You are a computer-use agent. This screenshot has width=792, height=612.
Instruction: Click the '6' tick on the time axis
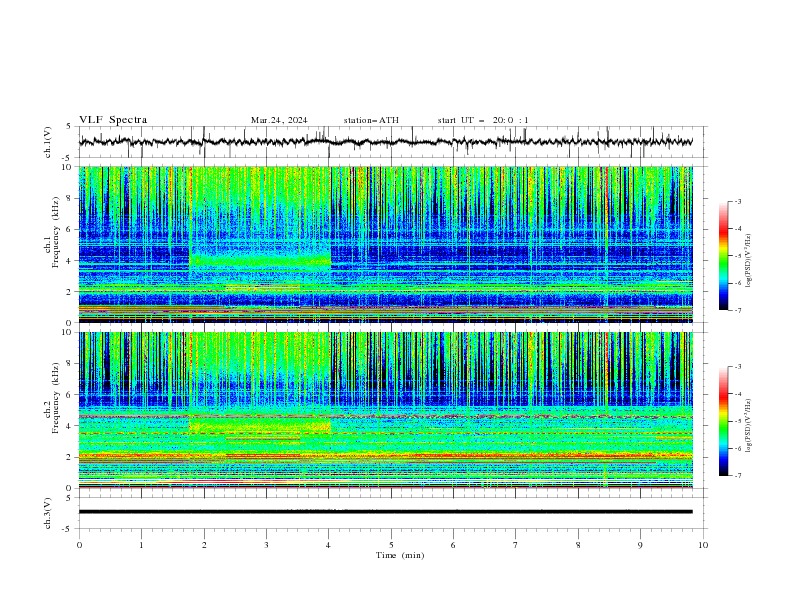pyautogui.click(x=453, y=545)
